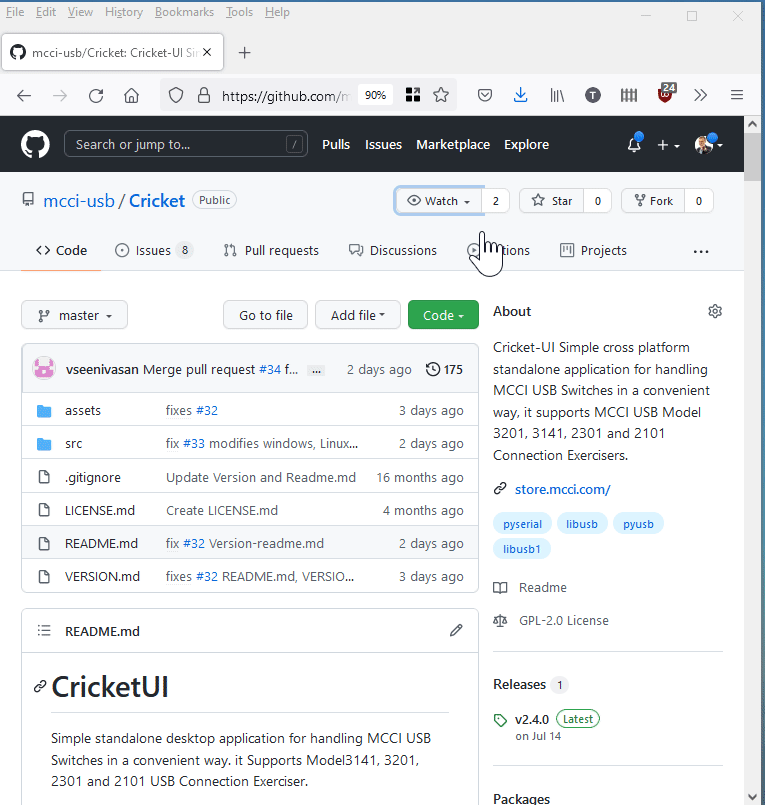Open store.mcci.com link
The width and height of the screenshot is (765, 805).
point(563,489)
